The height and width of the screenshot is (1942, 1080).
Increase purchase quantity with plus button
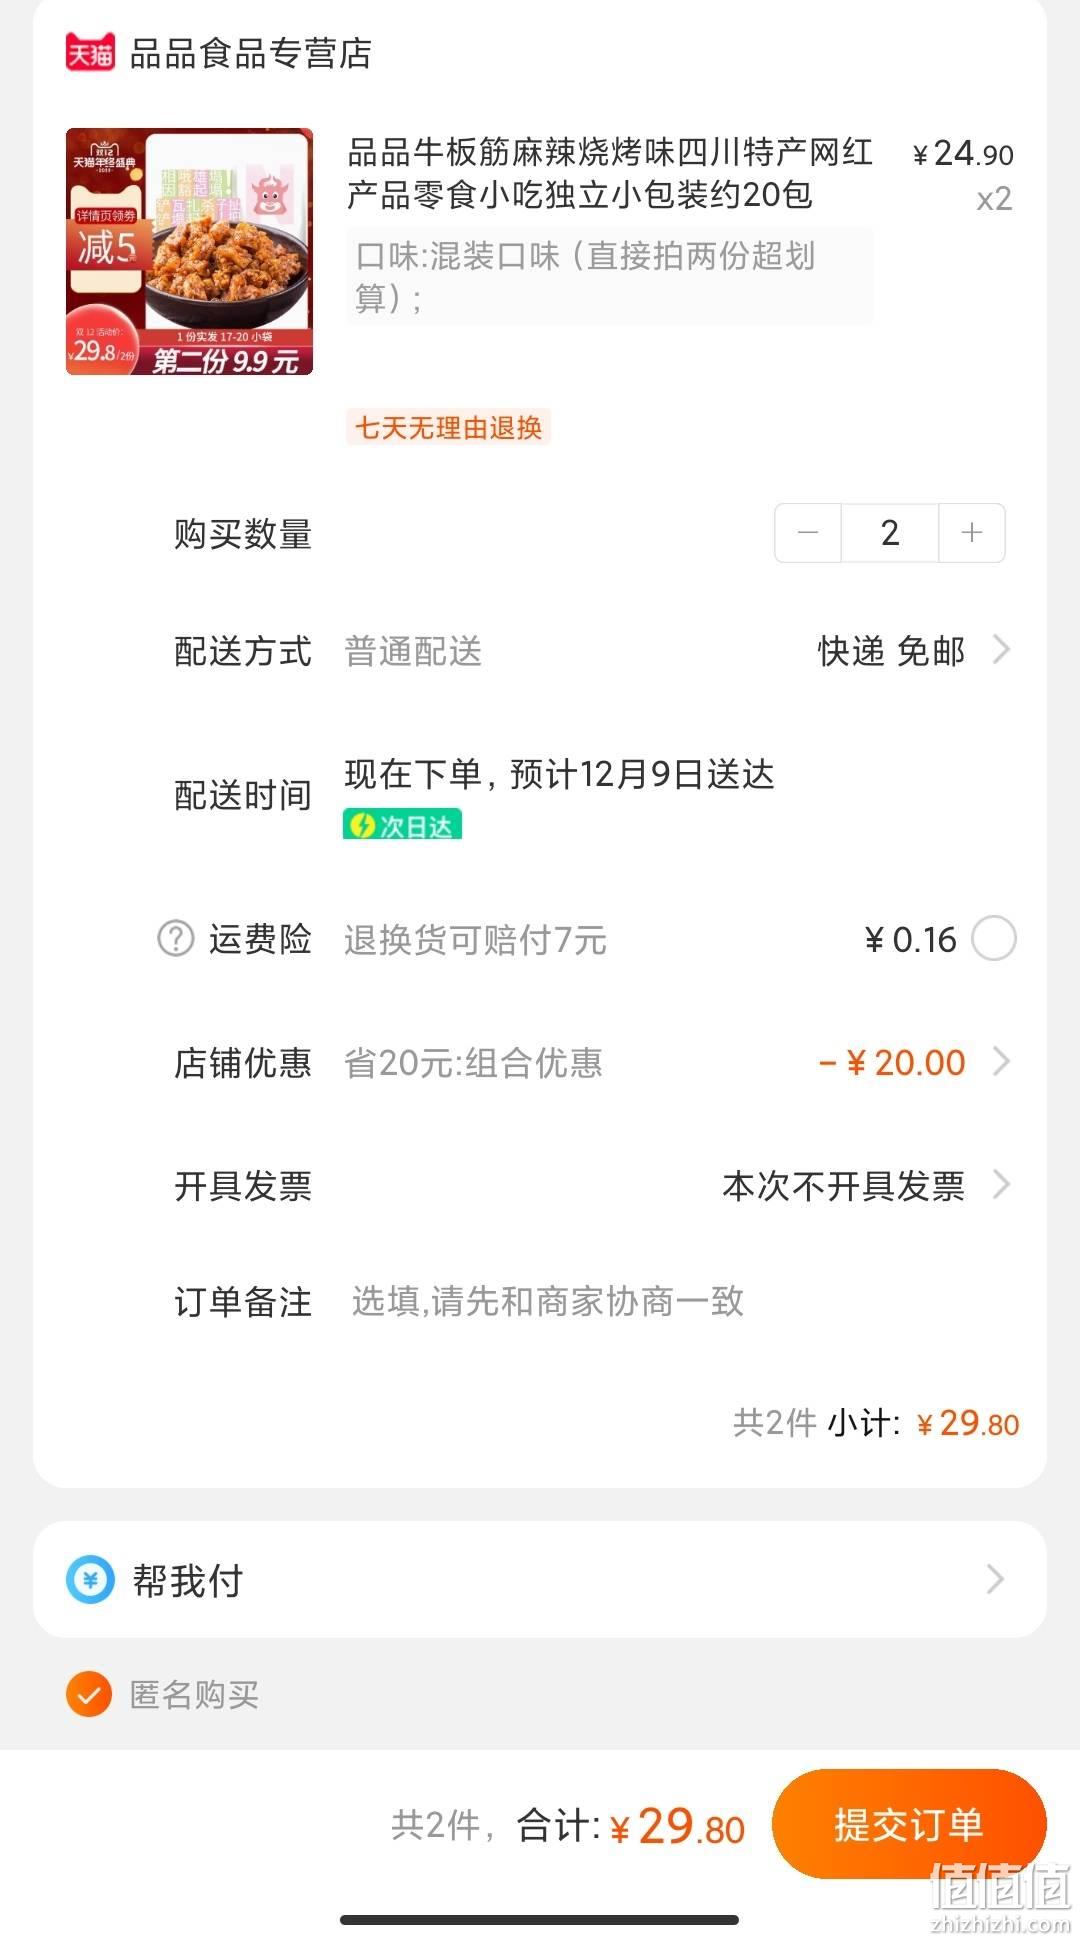coord(971,533)
